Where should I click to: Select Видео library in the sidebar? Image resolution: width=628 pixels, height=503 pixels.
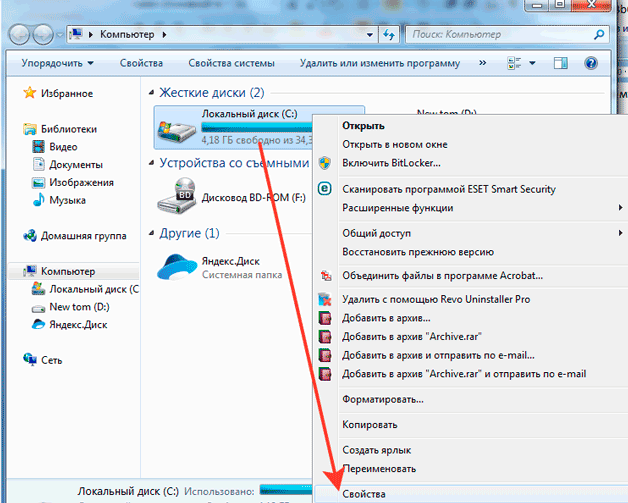62,147
